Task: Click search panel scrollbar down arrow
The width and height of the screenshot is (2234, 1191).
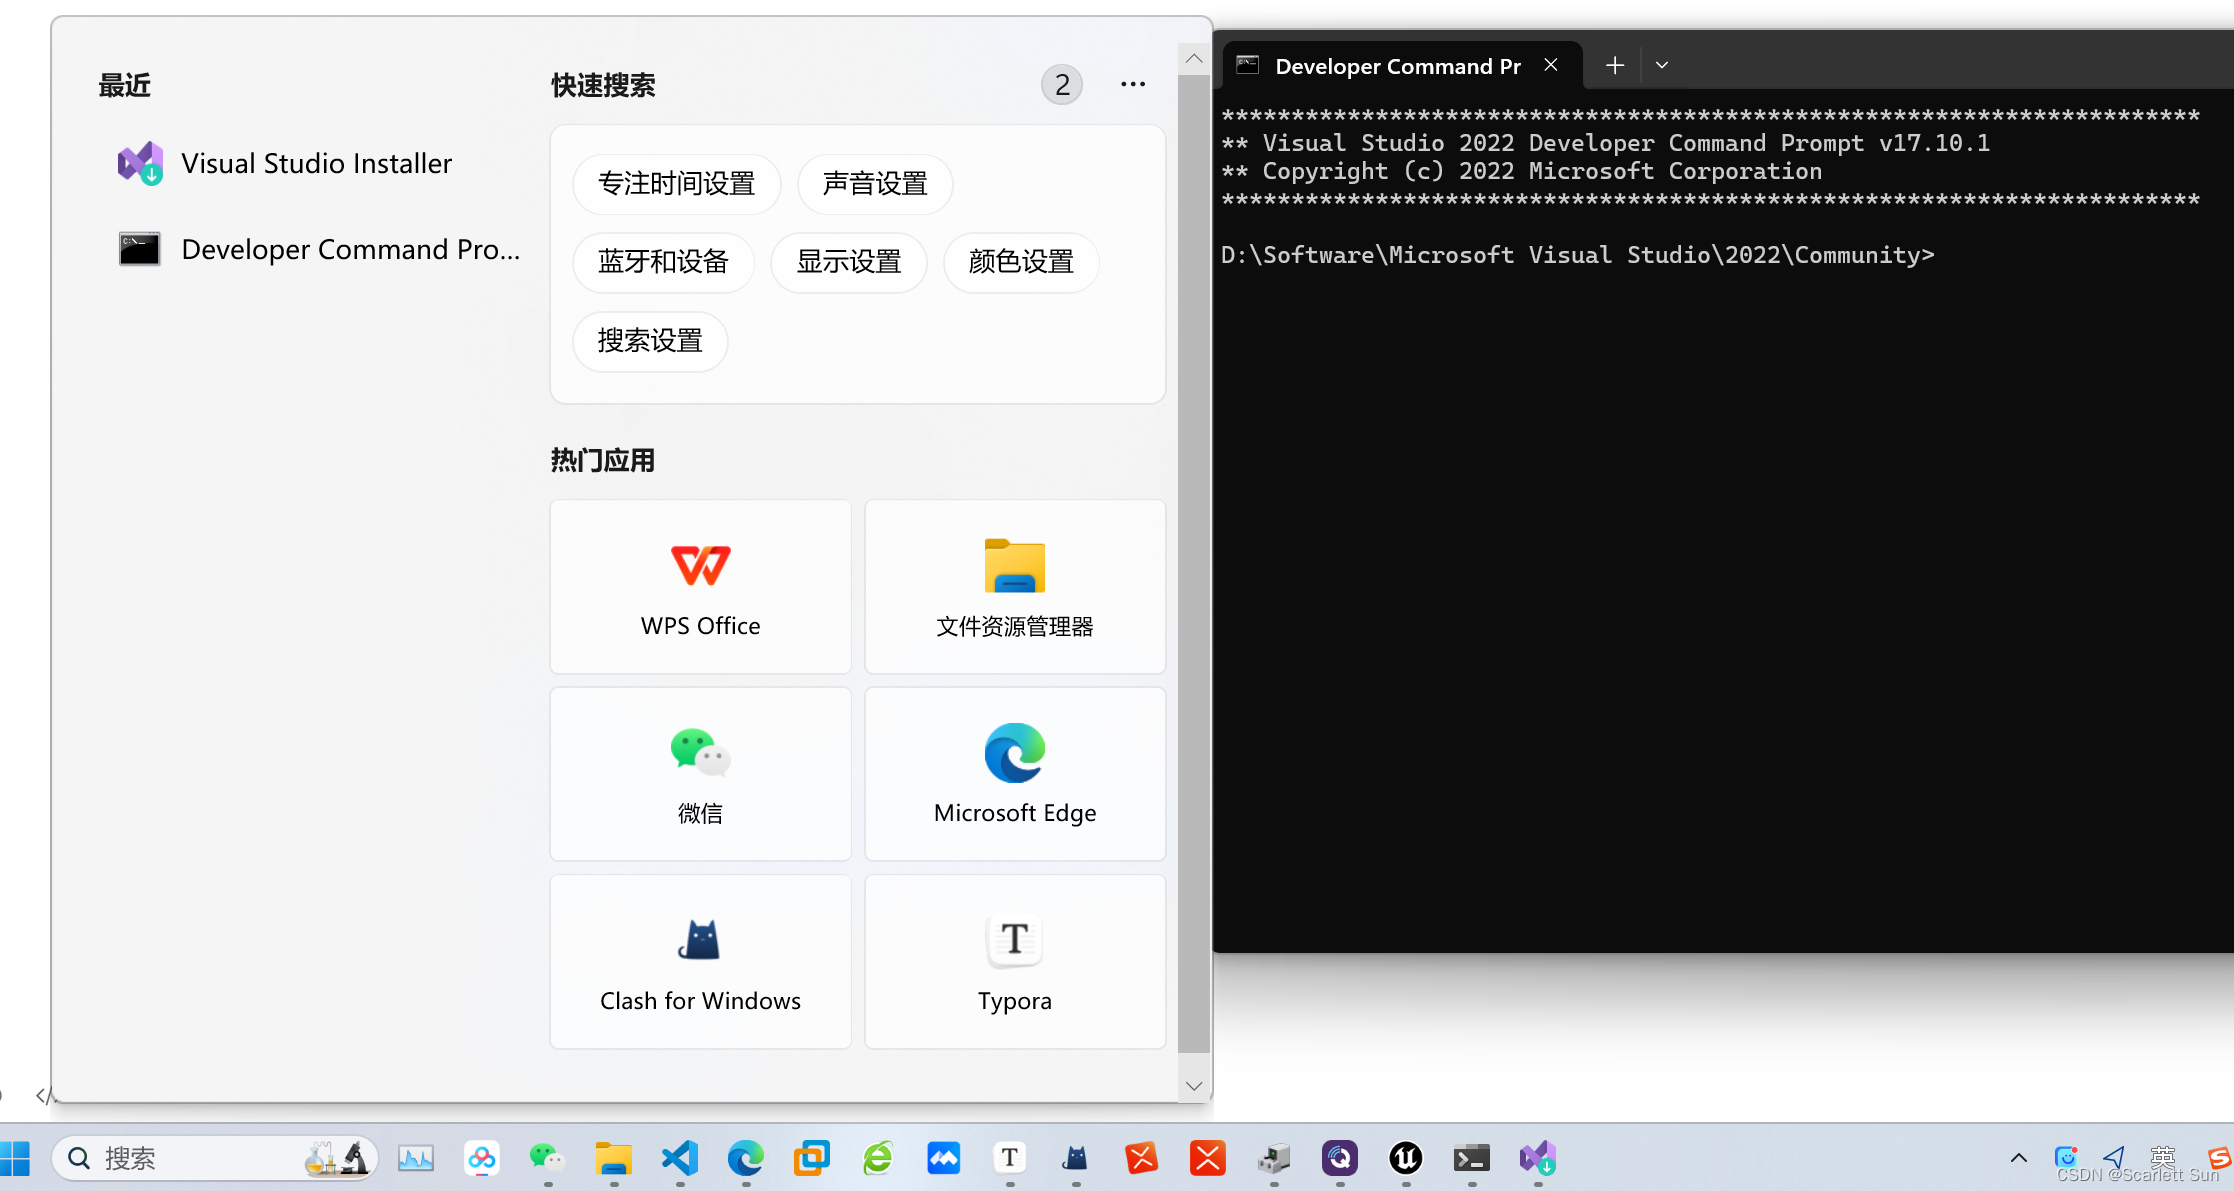Action: coord(1193,1086)
